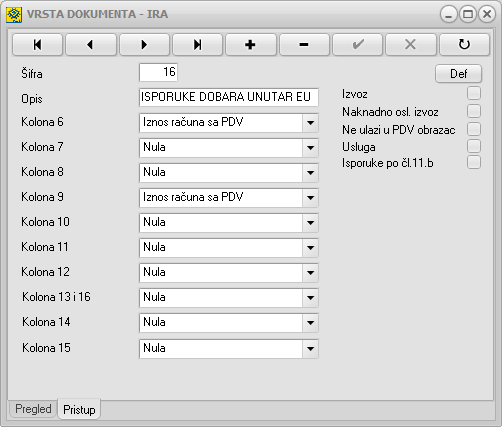
Task: Go to next record arrow
Action: (x=144, y=44)
